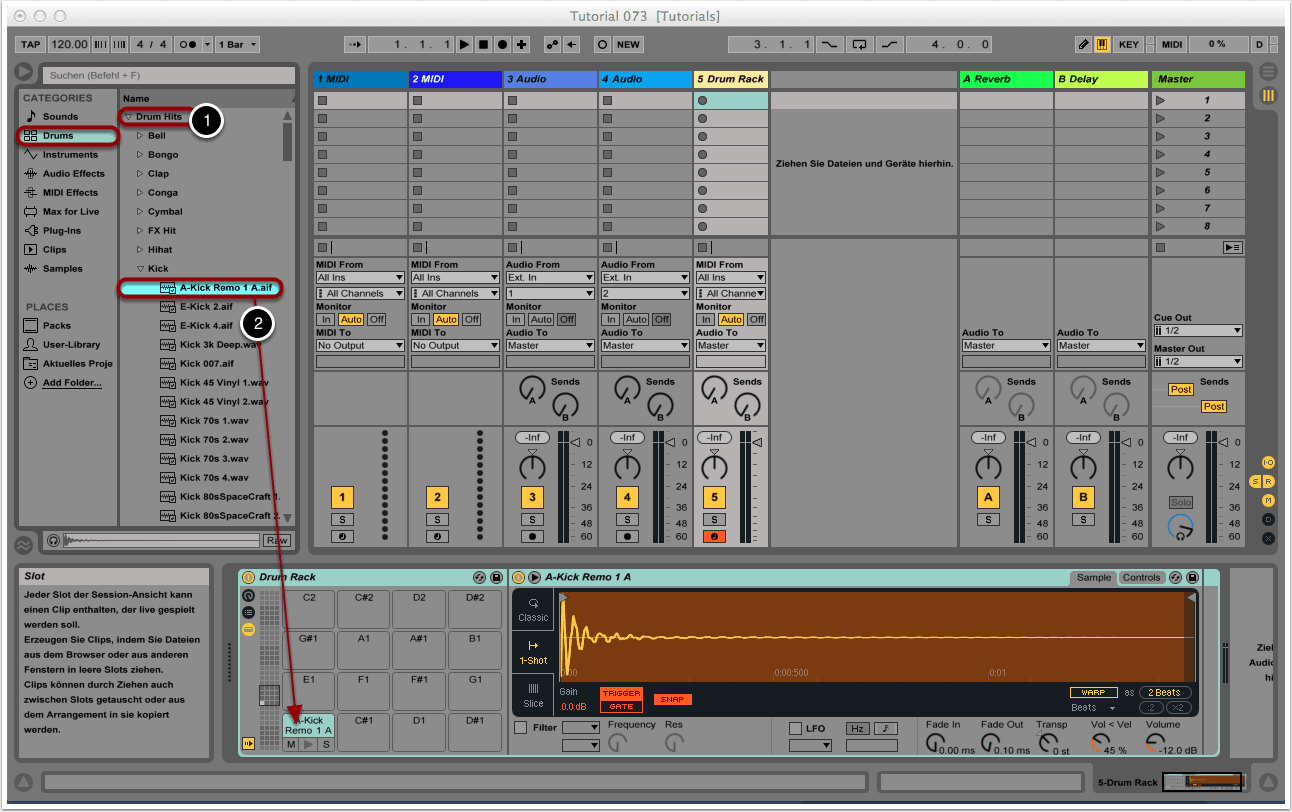Enable the Draw Mode pencil icon
This screenshot has width=1292, height=812.
point(1083,45)
